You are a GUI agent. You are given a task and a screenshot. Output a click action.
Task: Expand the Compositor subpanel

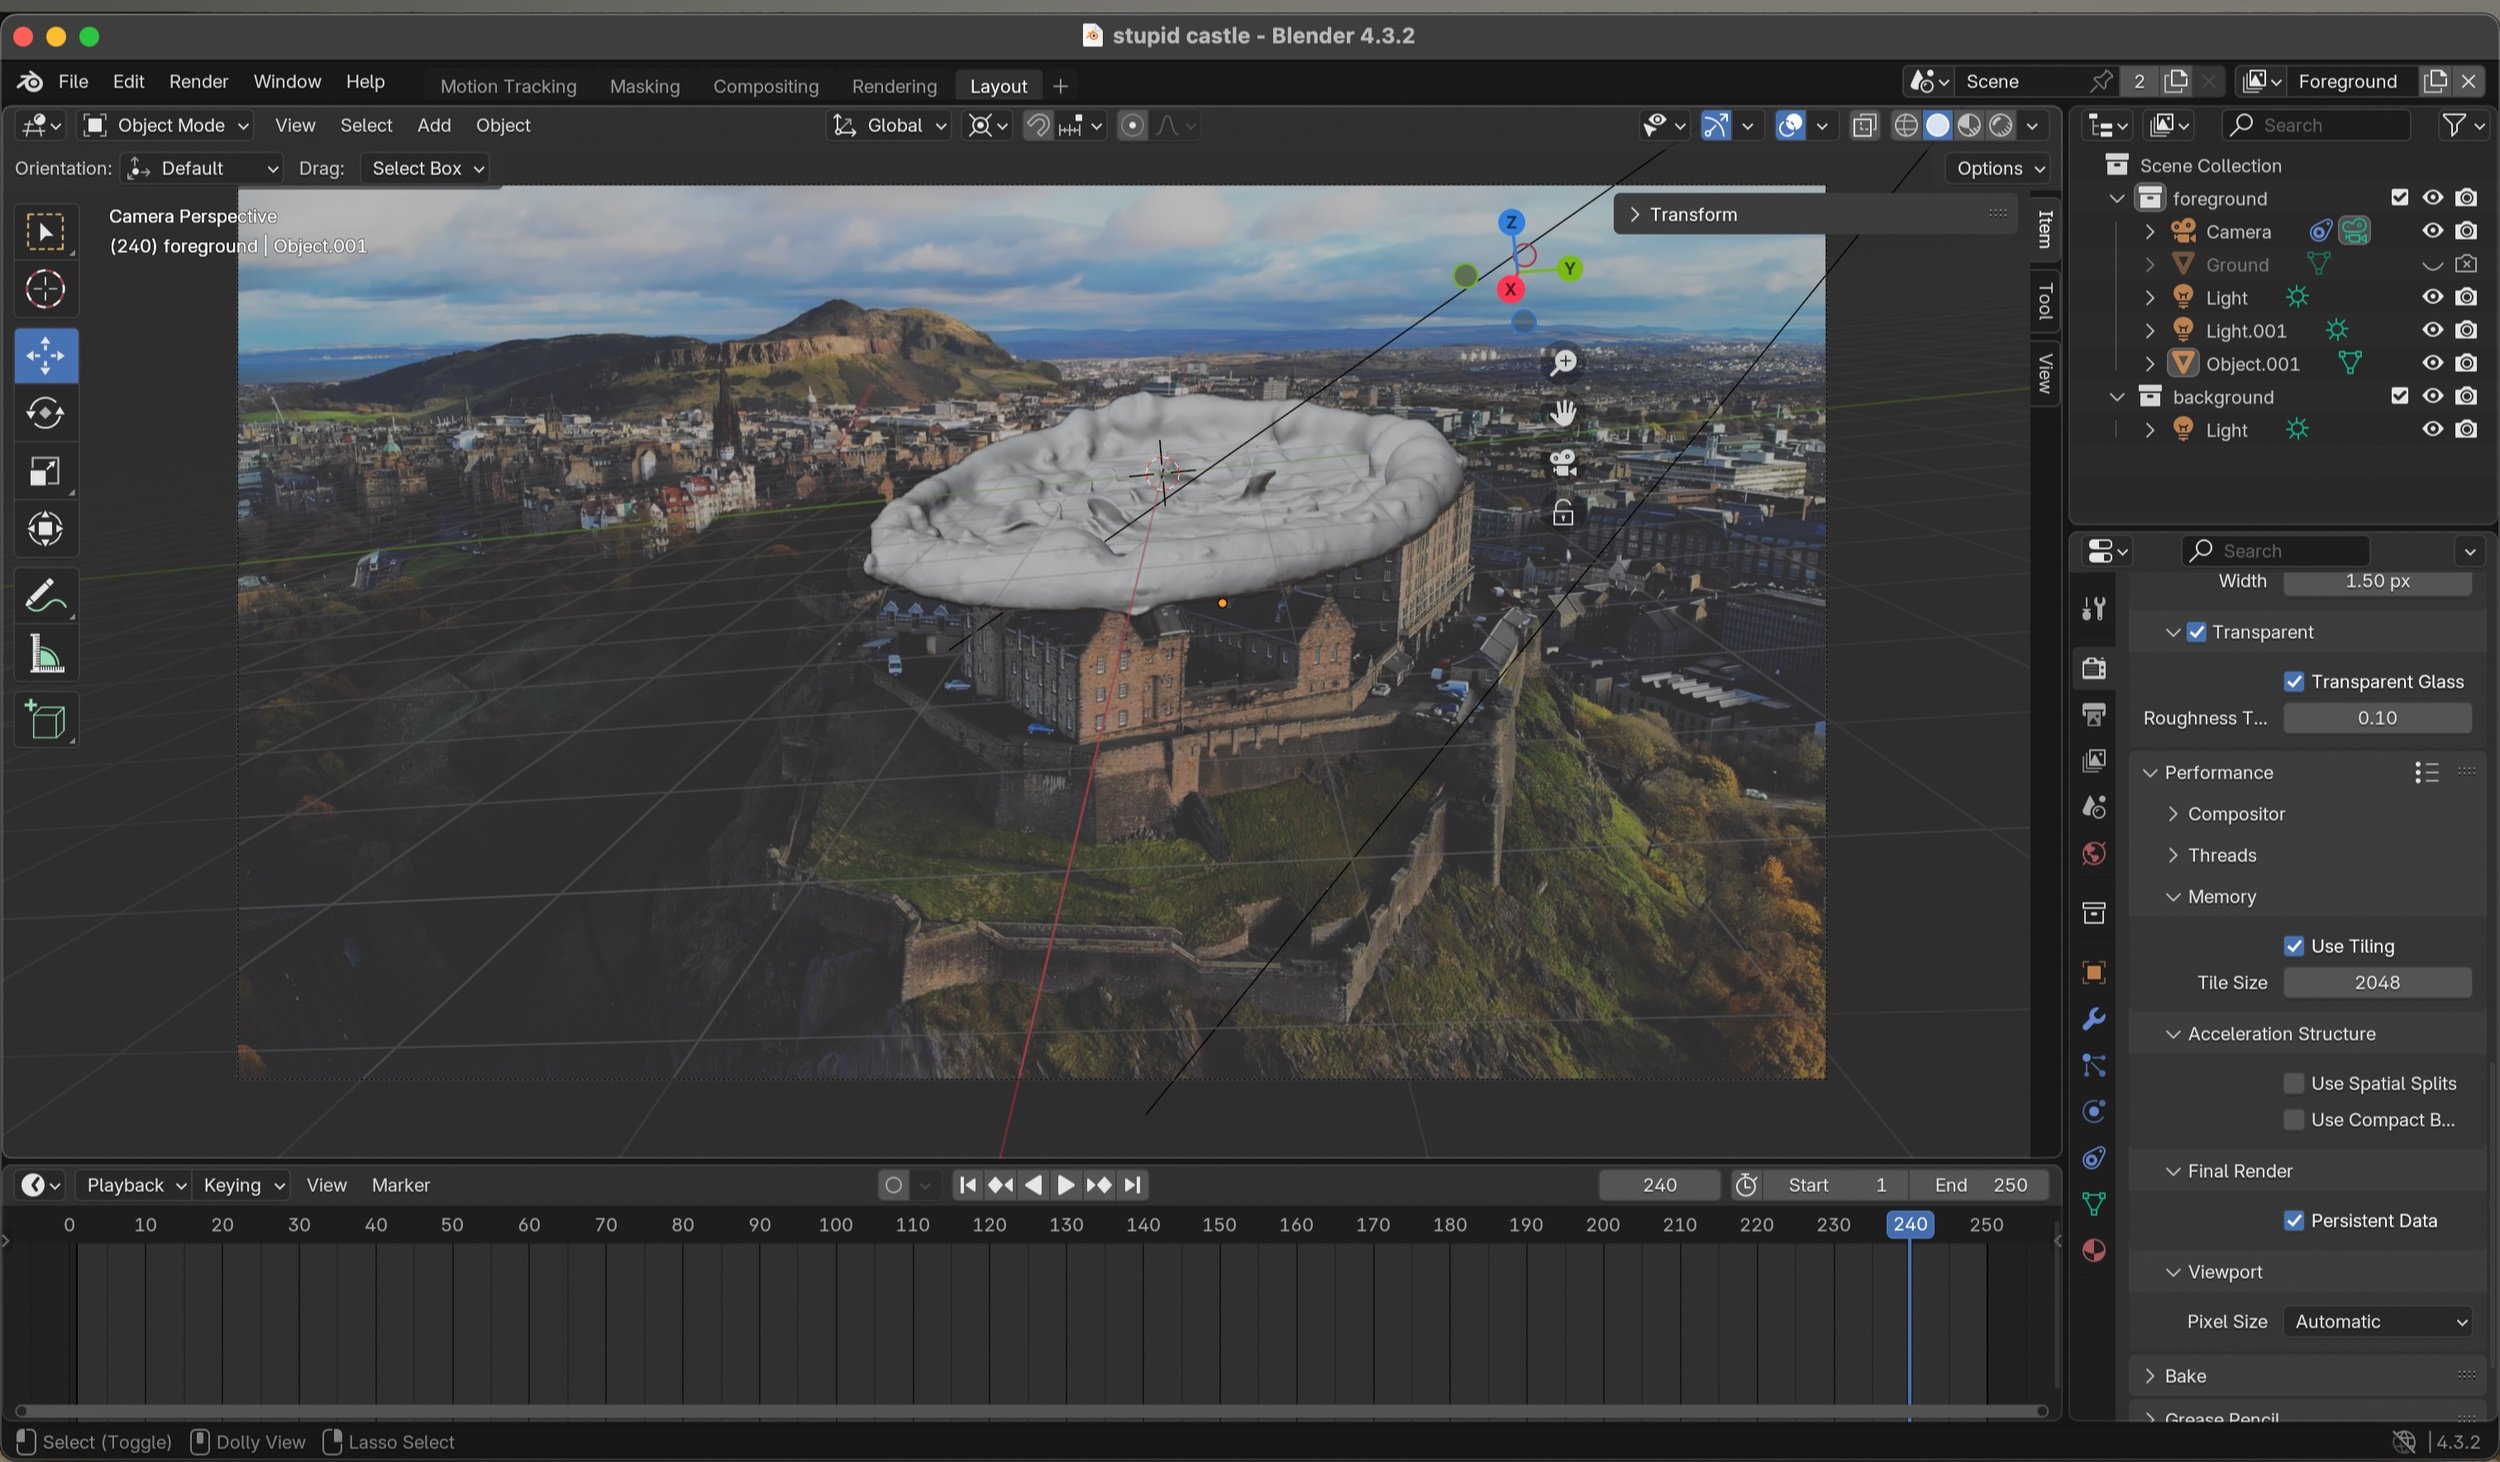coord(2235,814)
